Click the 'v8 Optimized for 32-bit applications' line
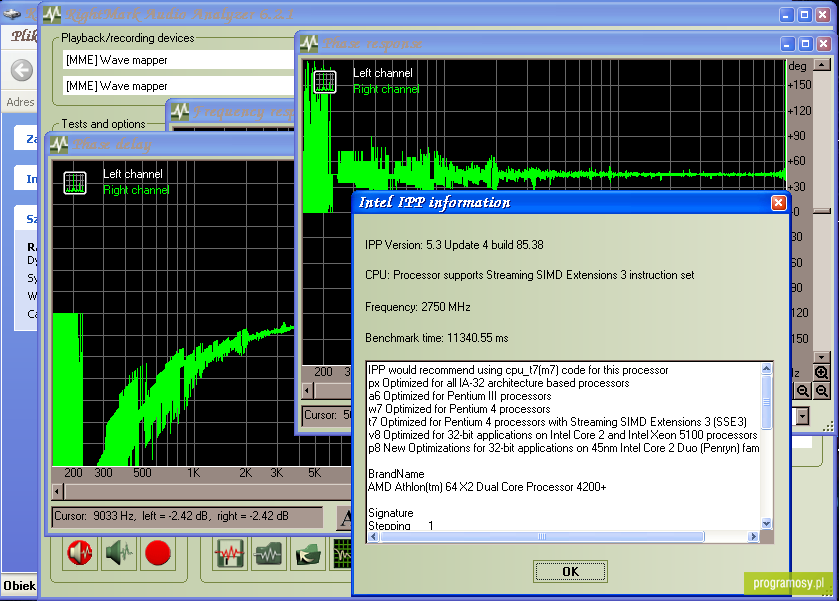The width and height of the screenshot is (839, 601). (563, 435)
